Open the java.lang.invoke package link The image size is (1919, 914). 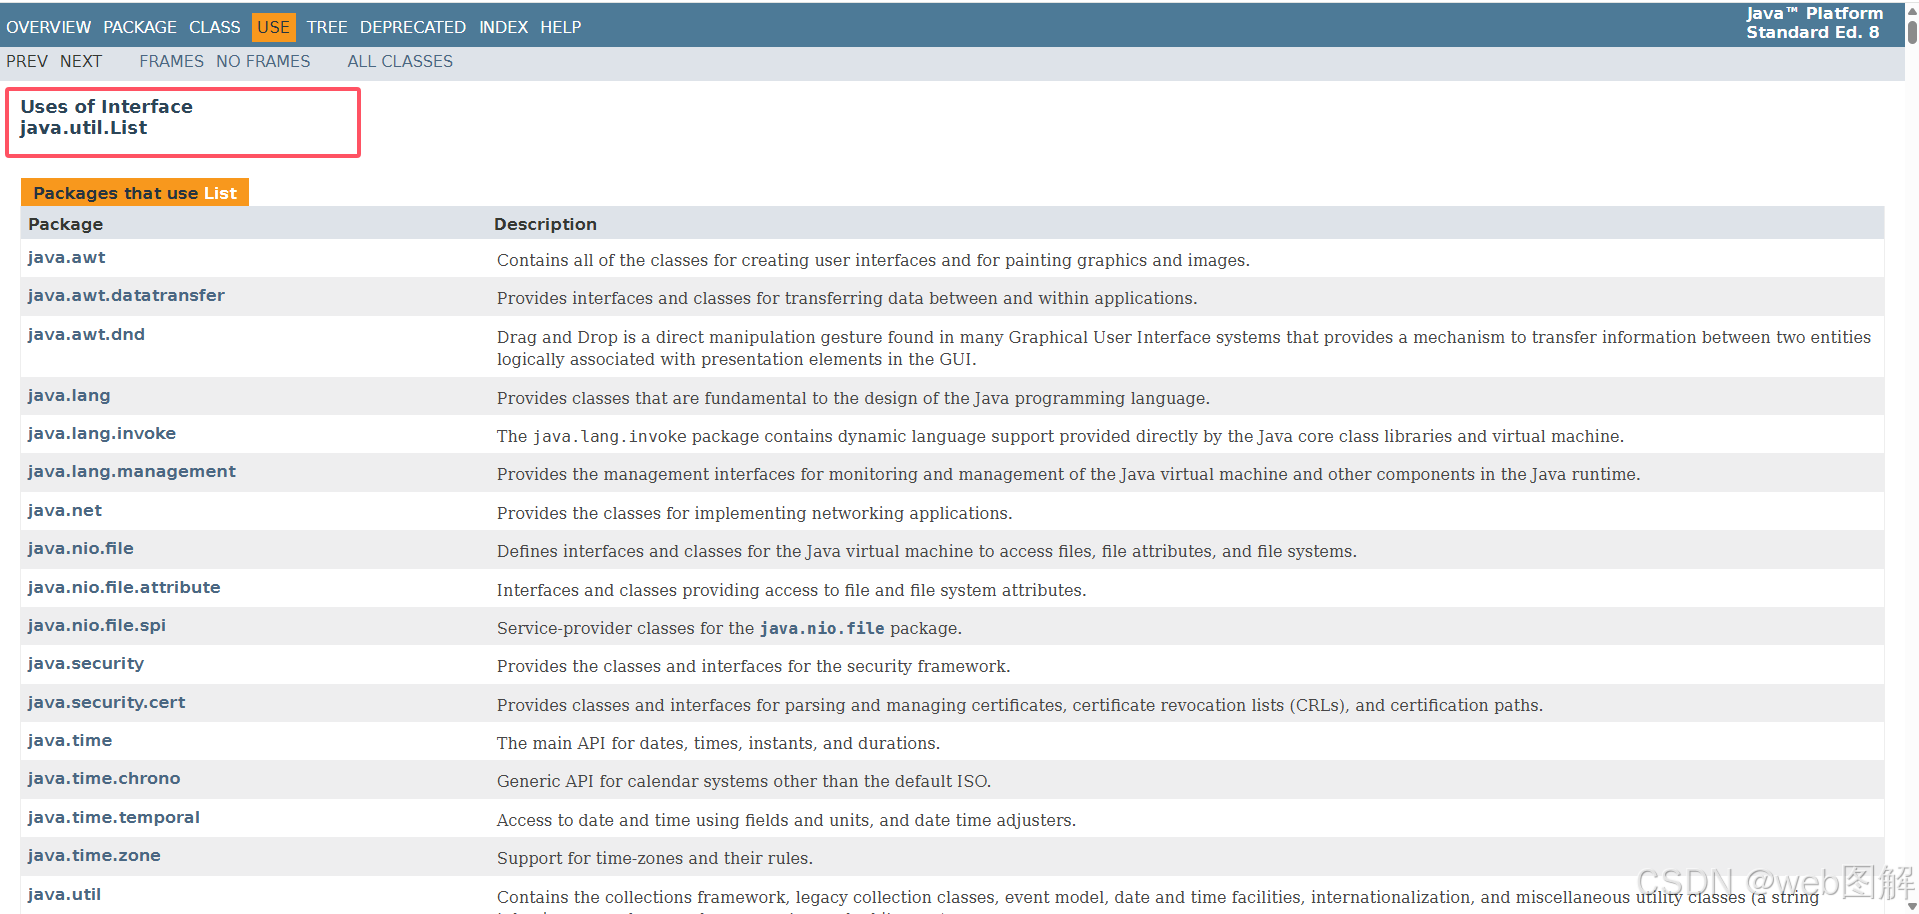(x=101, y=433)
